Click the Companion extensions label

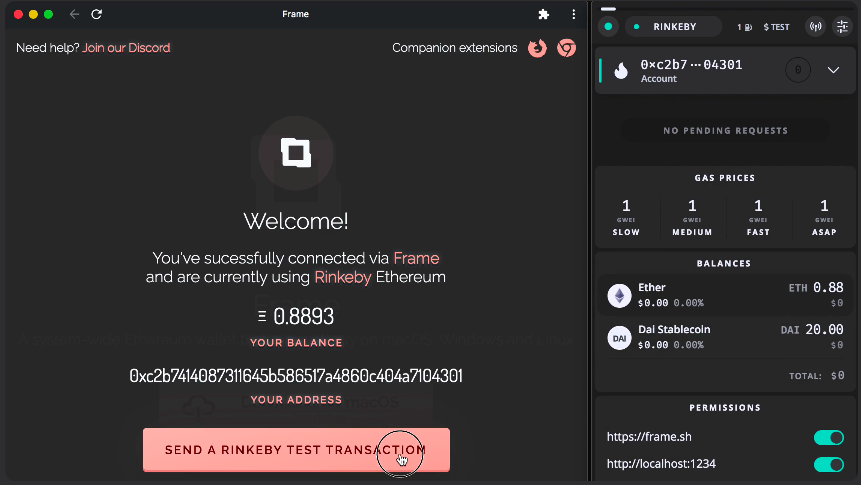tap(455, 48)
